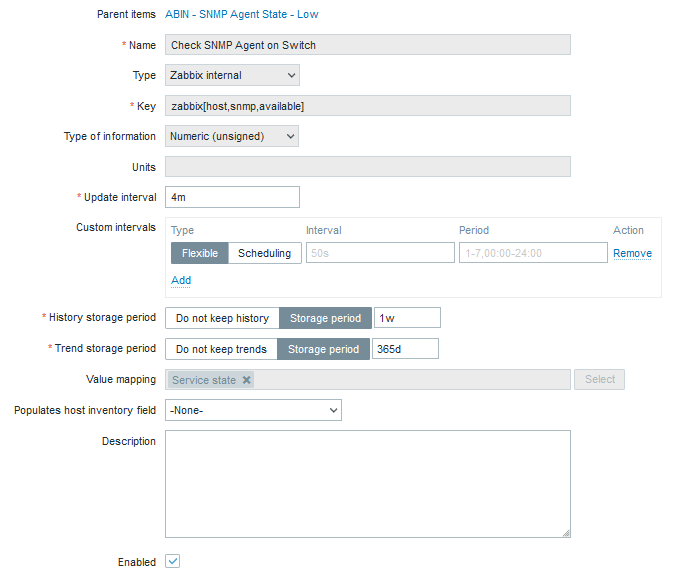The image size is (677, 574).
Task: Toggle the Enabled checkbox
Action: (x=172, y=561)
